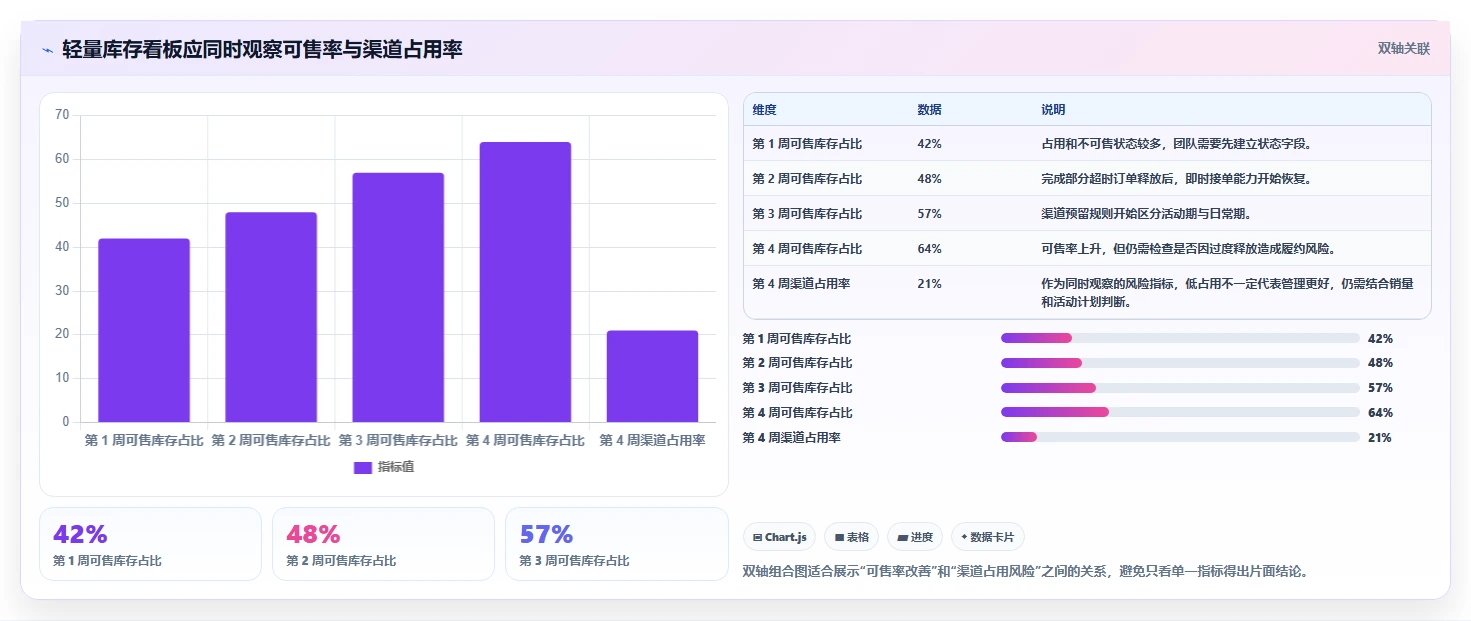This screenshot has height=621, width=1471.
Task: Open the 57% 第 3 周可售库存占比 data card
Action: pyautogui.click(x=616, y=544)
